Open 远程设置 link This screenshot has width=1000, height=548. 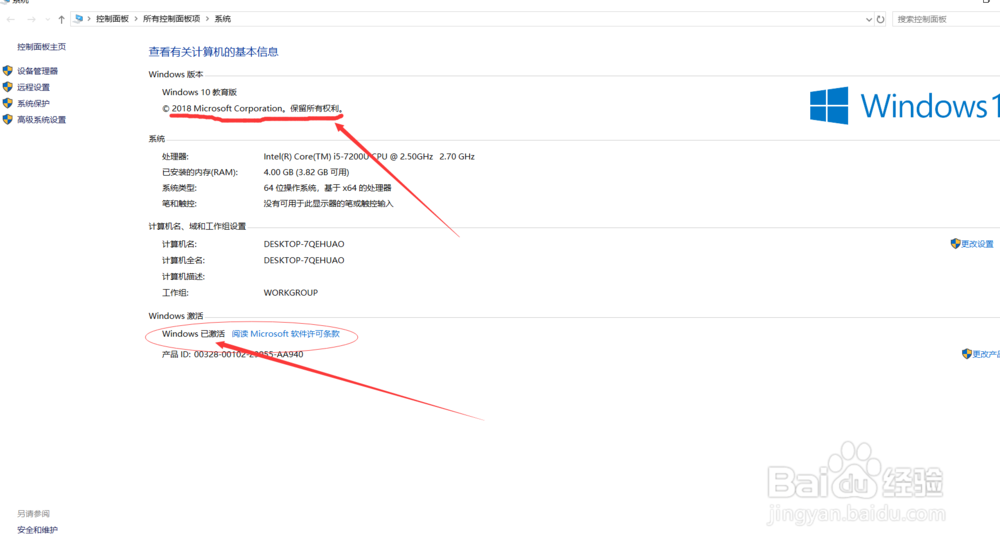coord(33,87)
